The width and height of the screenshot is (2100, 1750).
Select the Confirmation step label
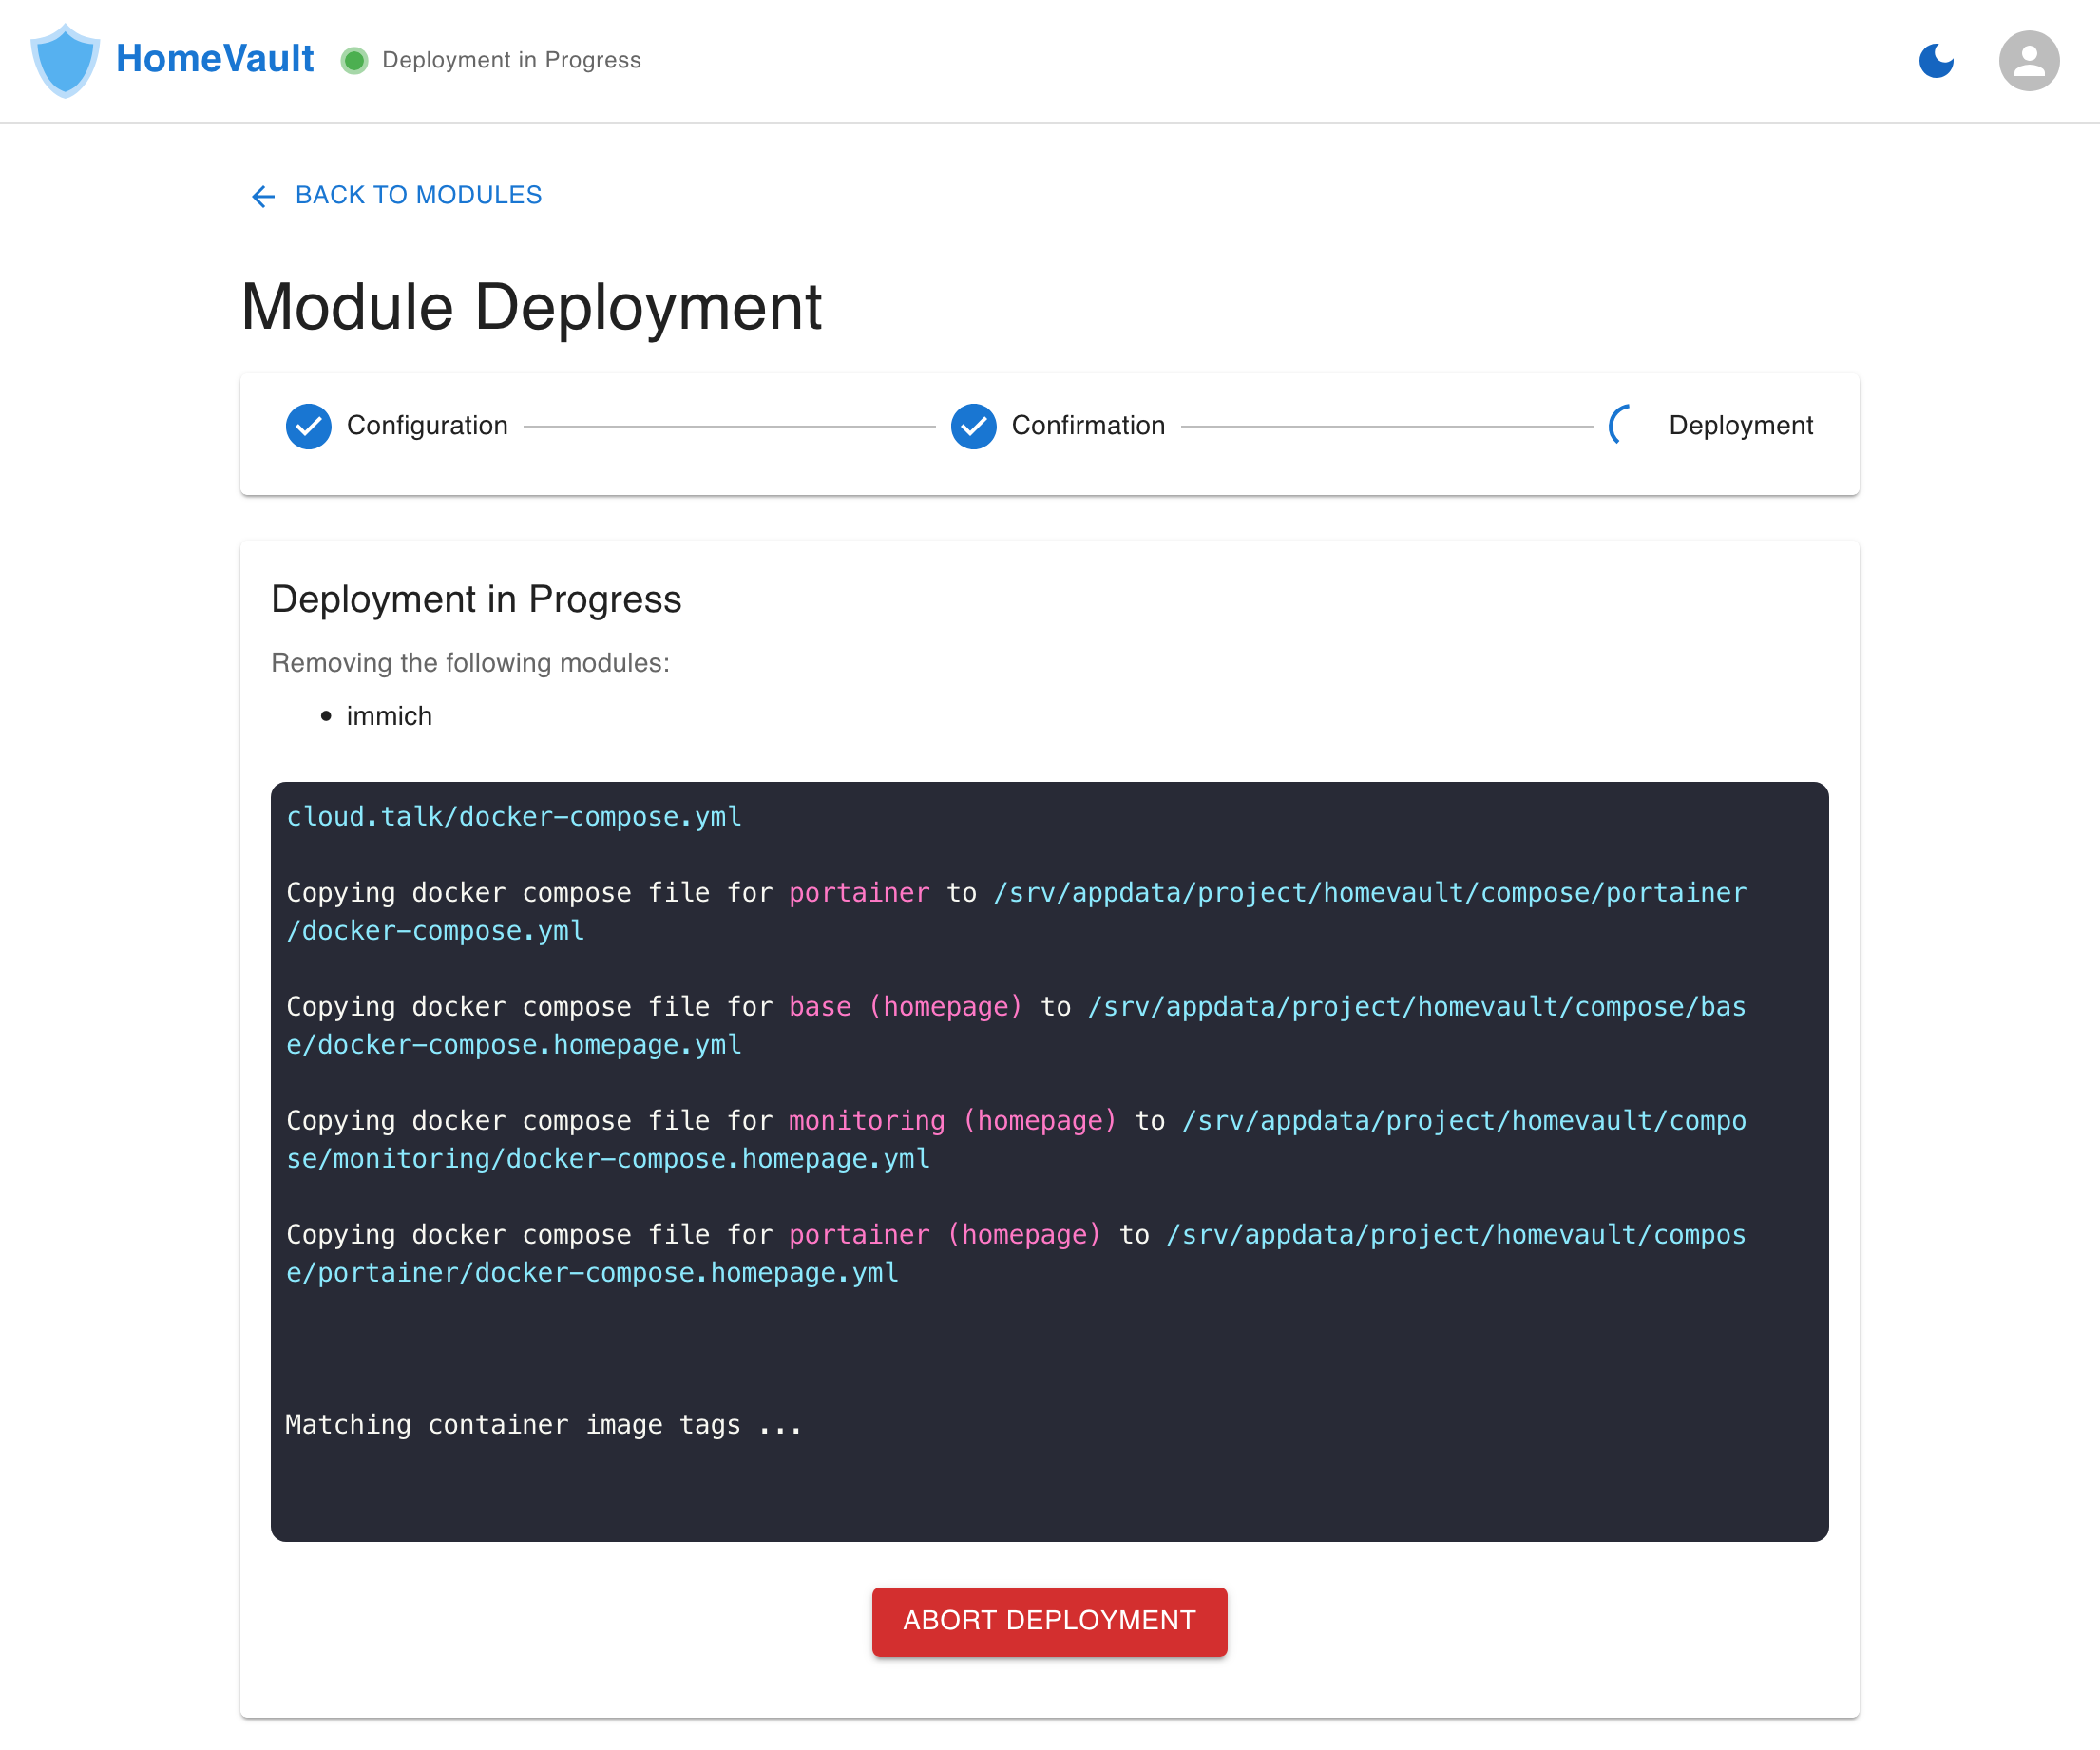click(x=1088, y=425)
